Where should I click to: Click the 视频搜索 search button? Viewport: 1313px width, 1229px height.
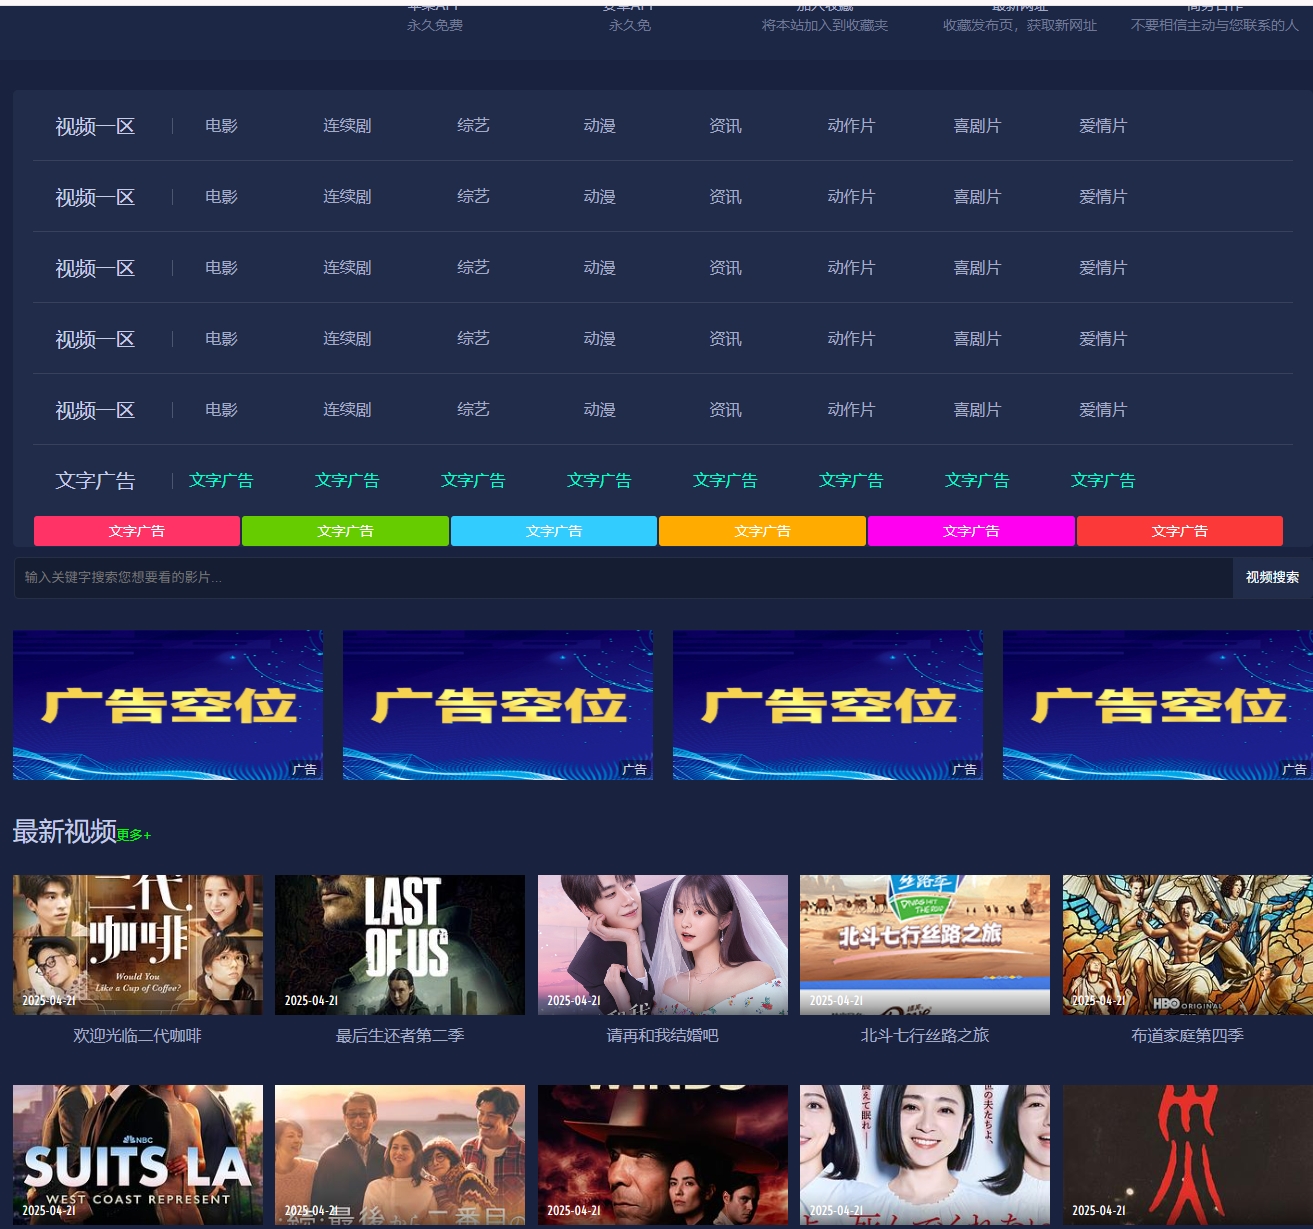pyautogui.click(x=1272, y=577)
